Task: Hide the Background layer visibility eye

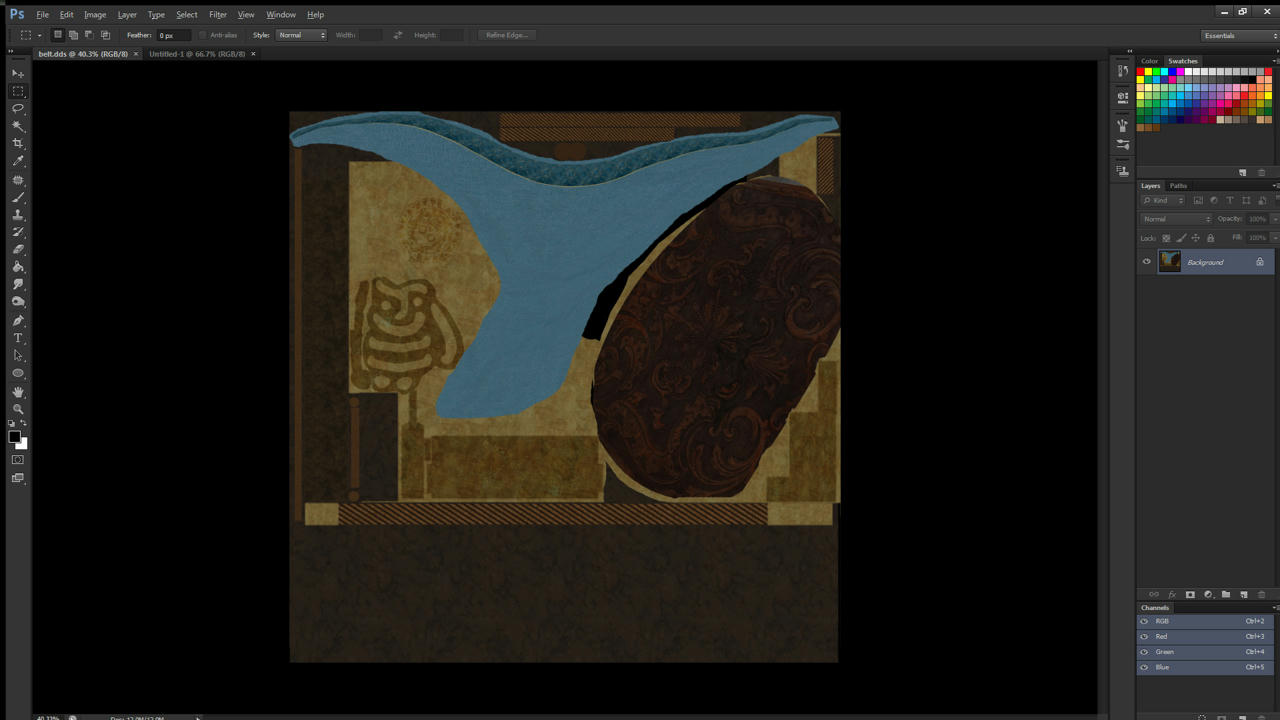Action: [1147, 262]
